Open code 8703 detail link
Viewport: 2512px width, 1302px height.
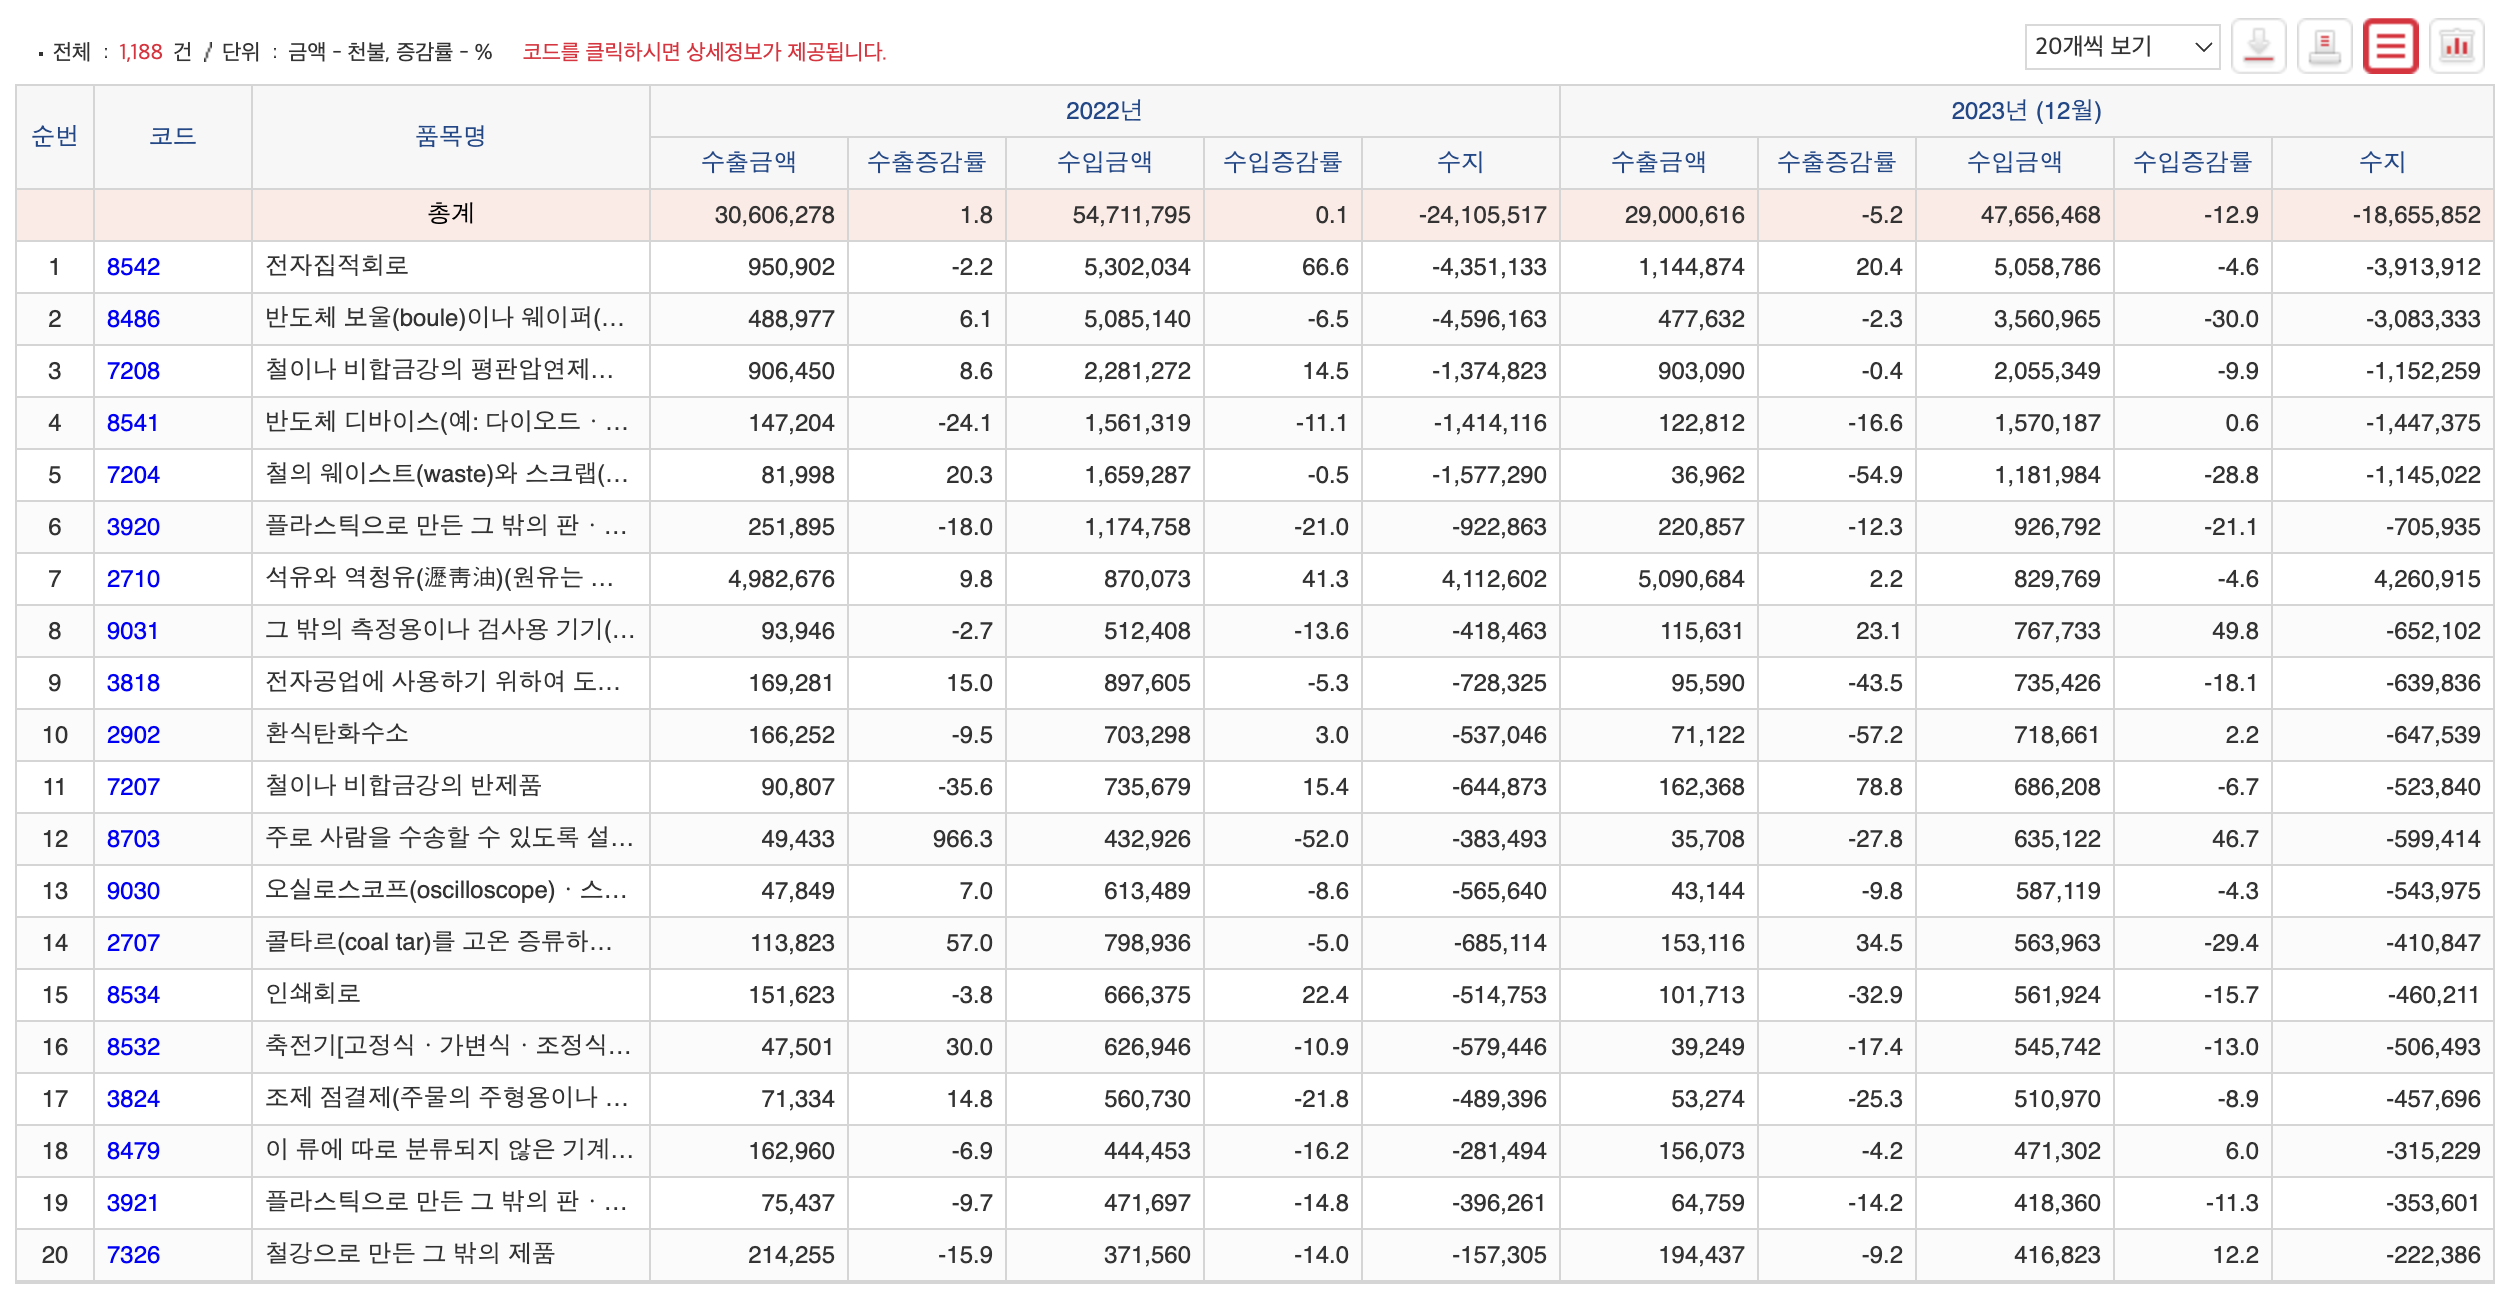pyautogui.click(x=133, y=839)
